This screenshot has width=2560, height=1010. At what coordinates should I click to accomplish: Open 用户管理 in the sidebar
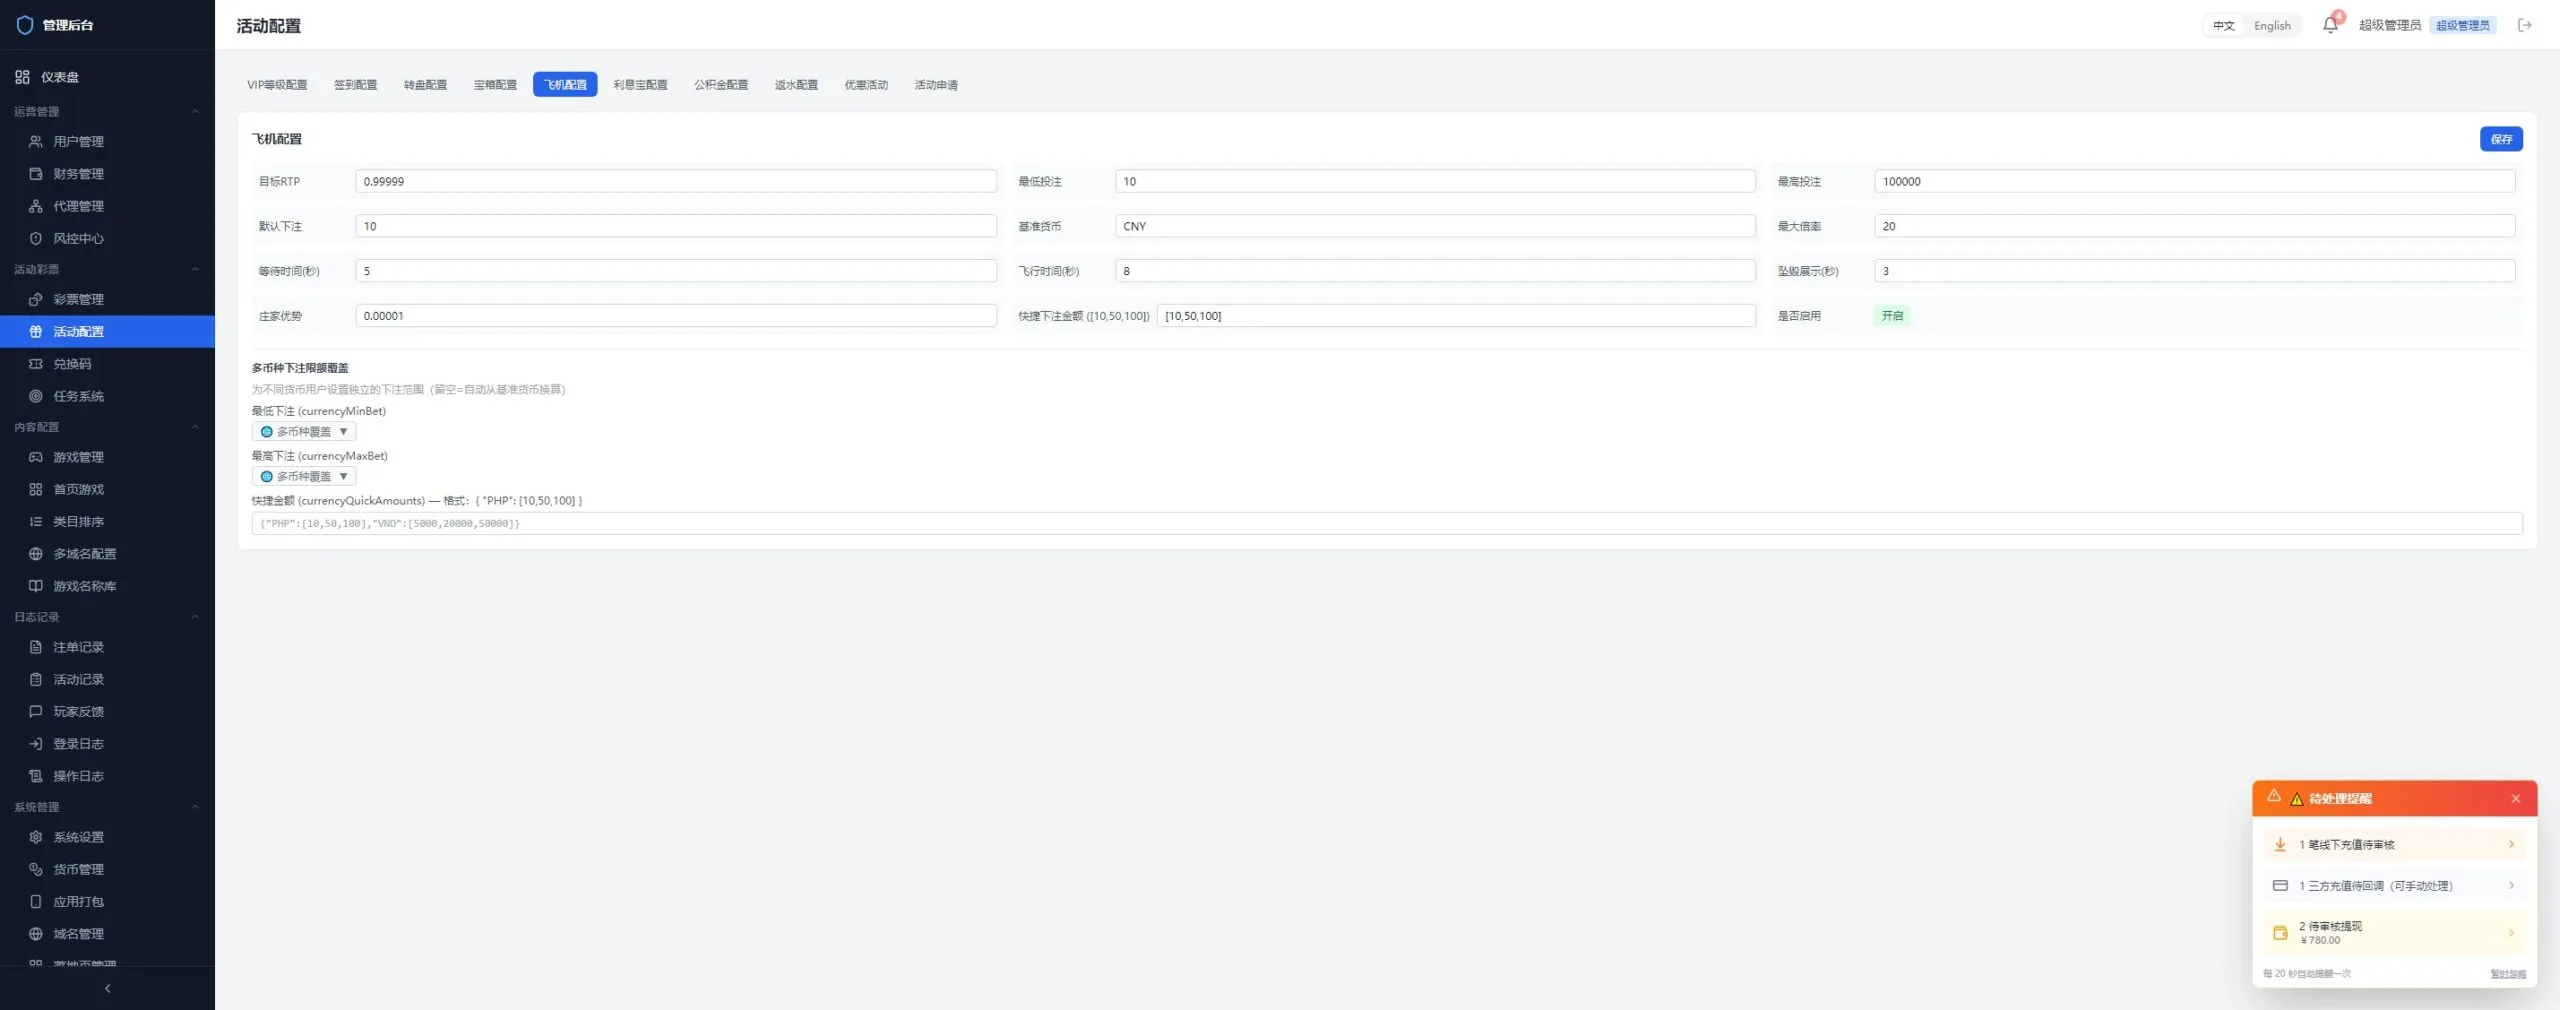(x=107, y=141)
